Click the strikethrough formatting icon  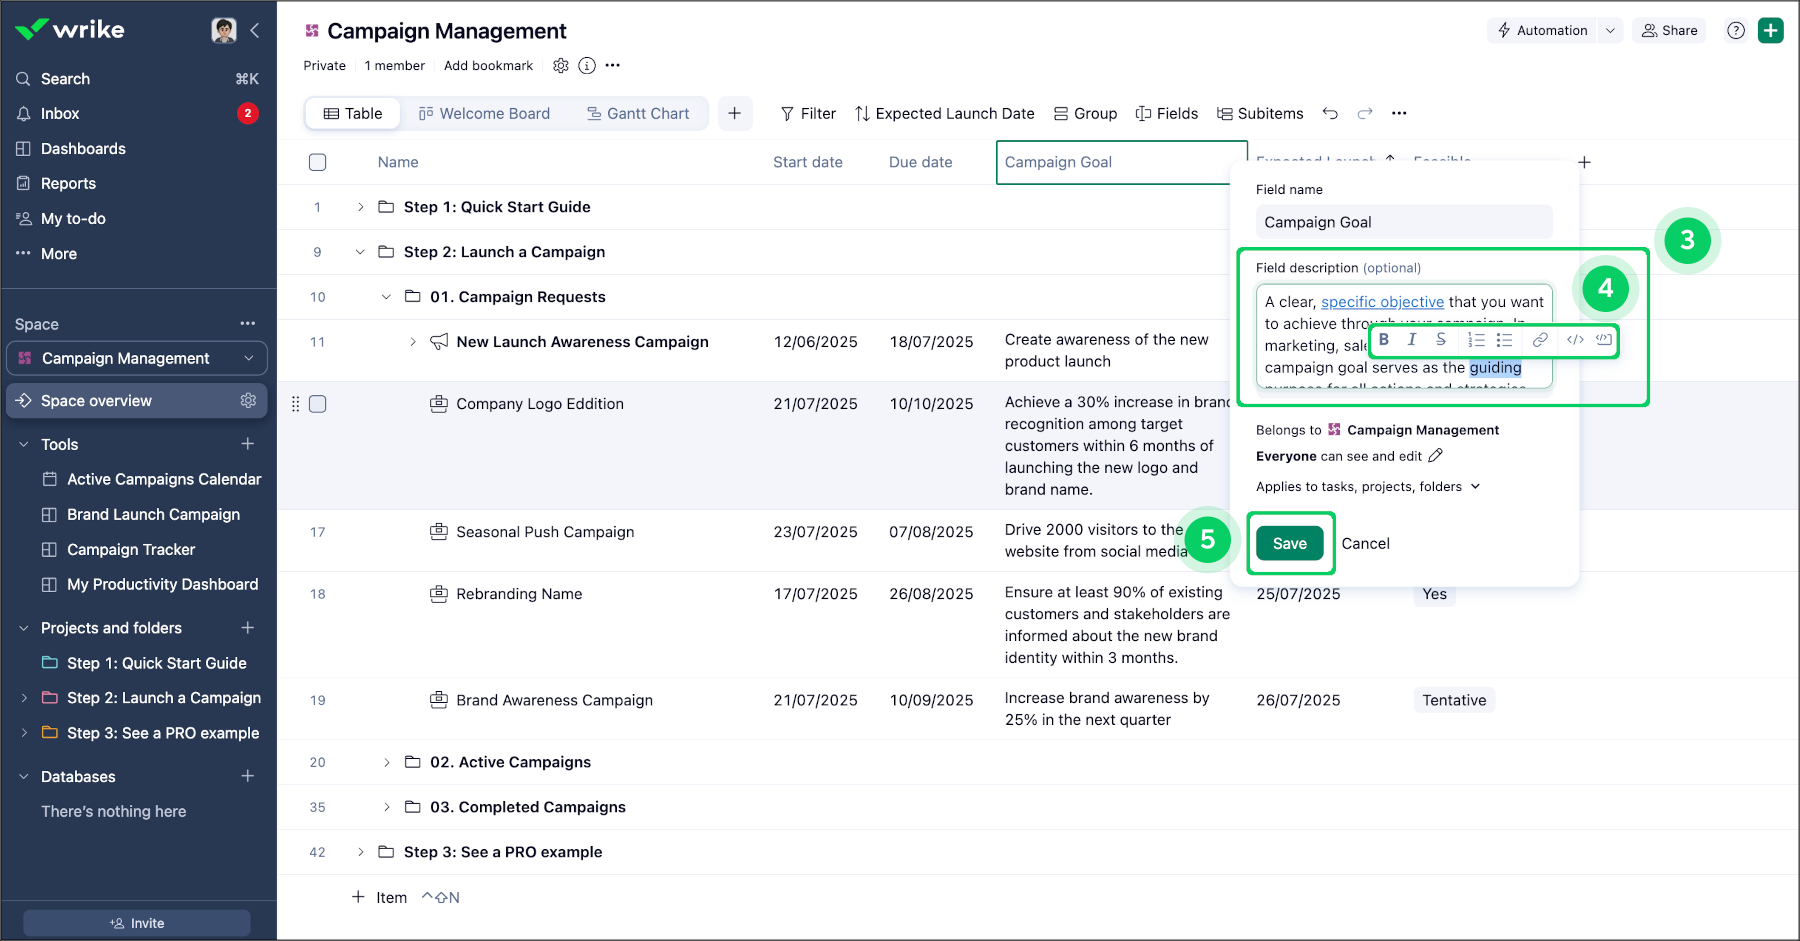point(1441,340)
